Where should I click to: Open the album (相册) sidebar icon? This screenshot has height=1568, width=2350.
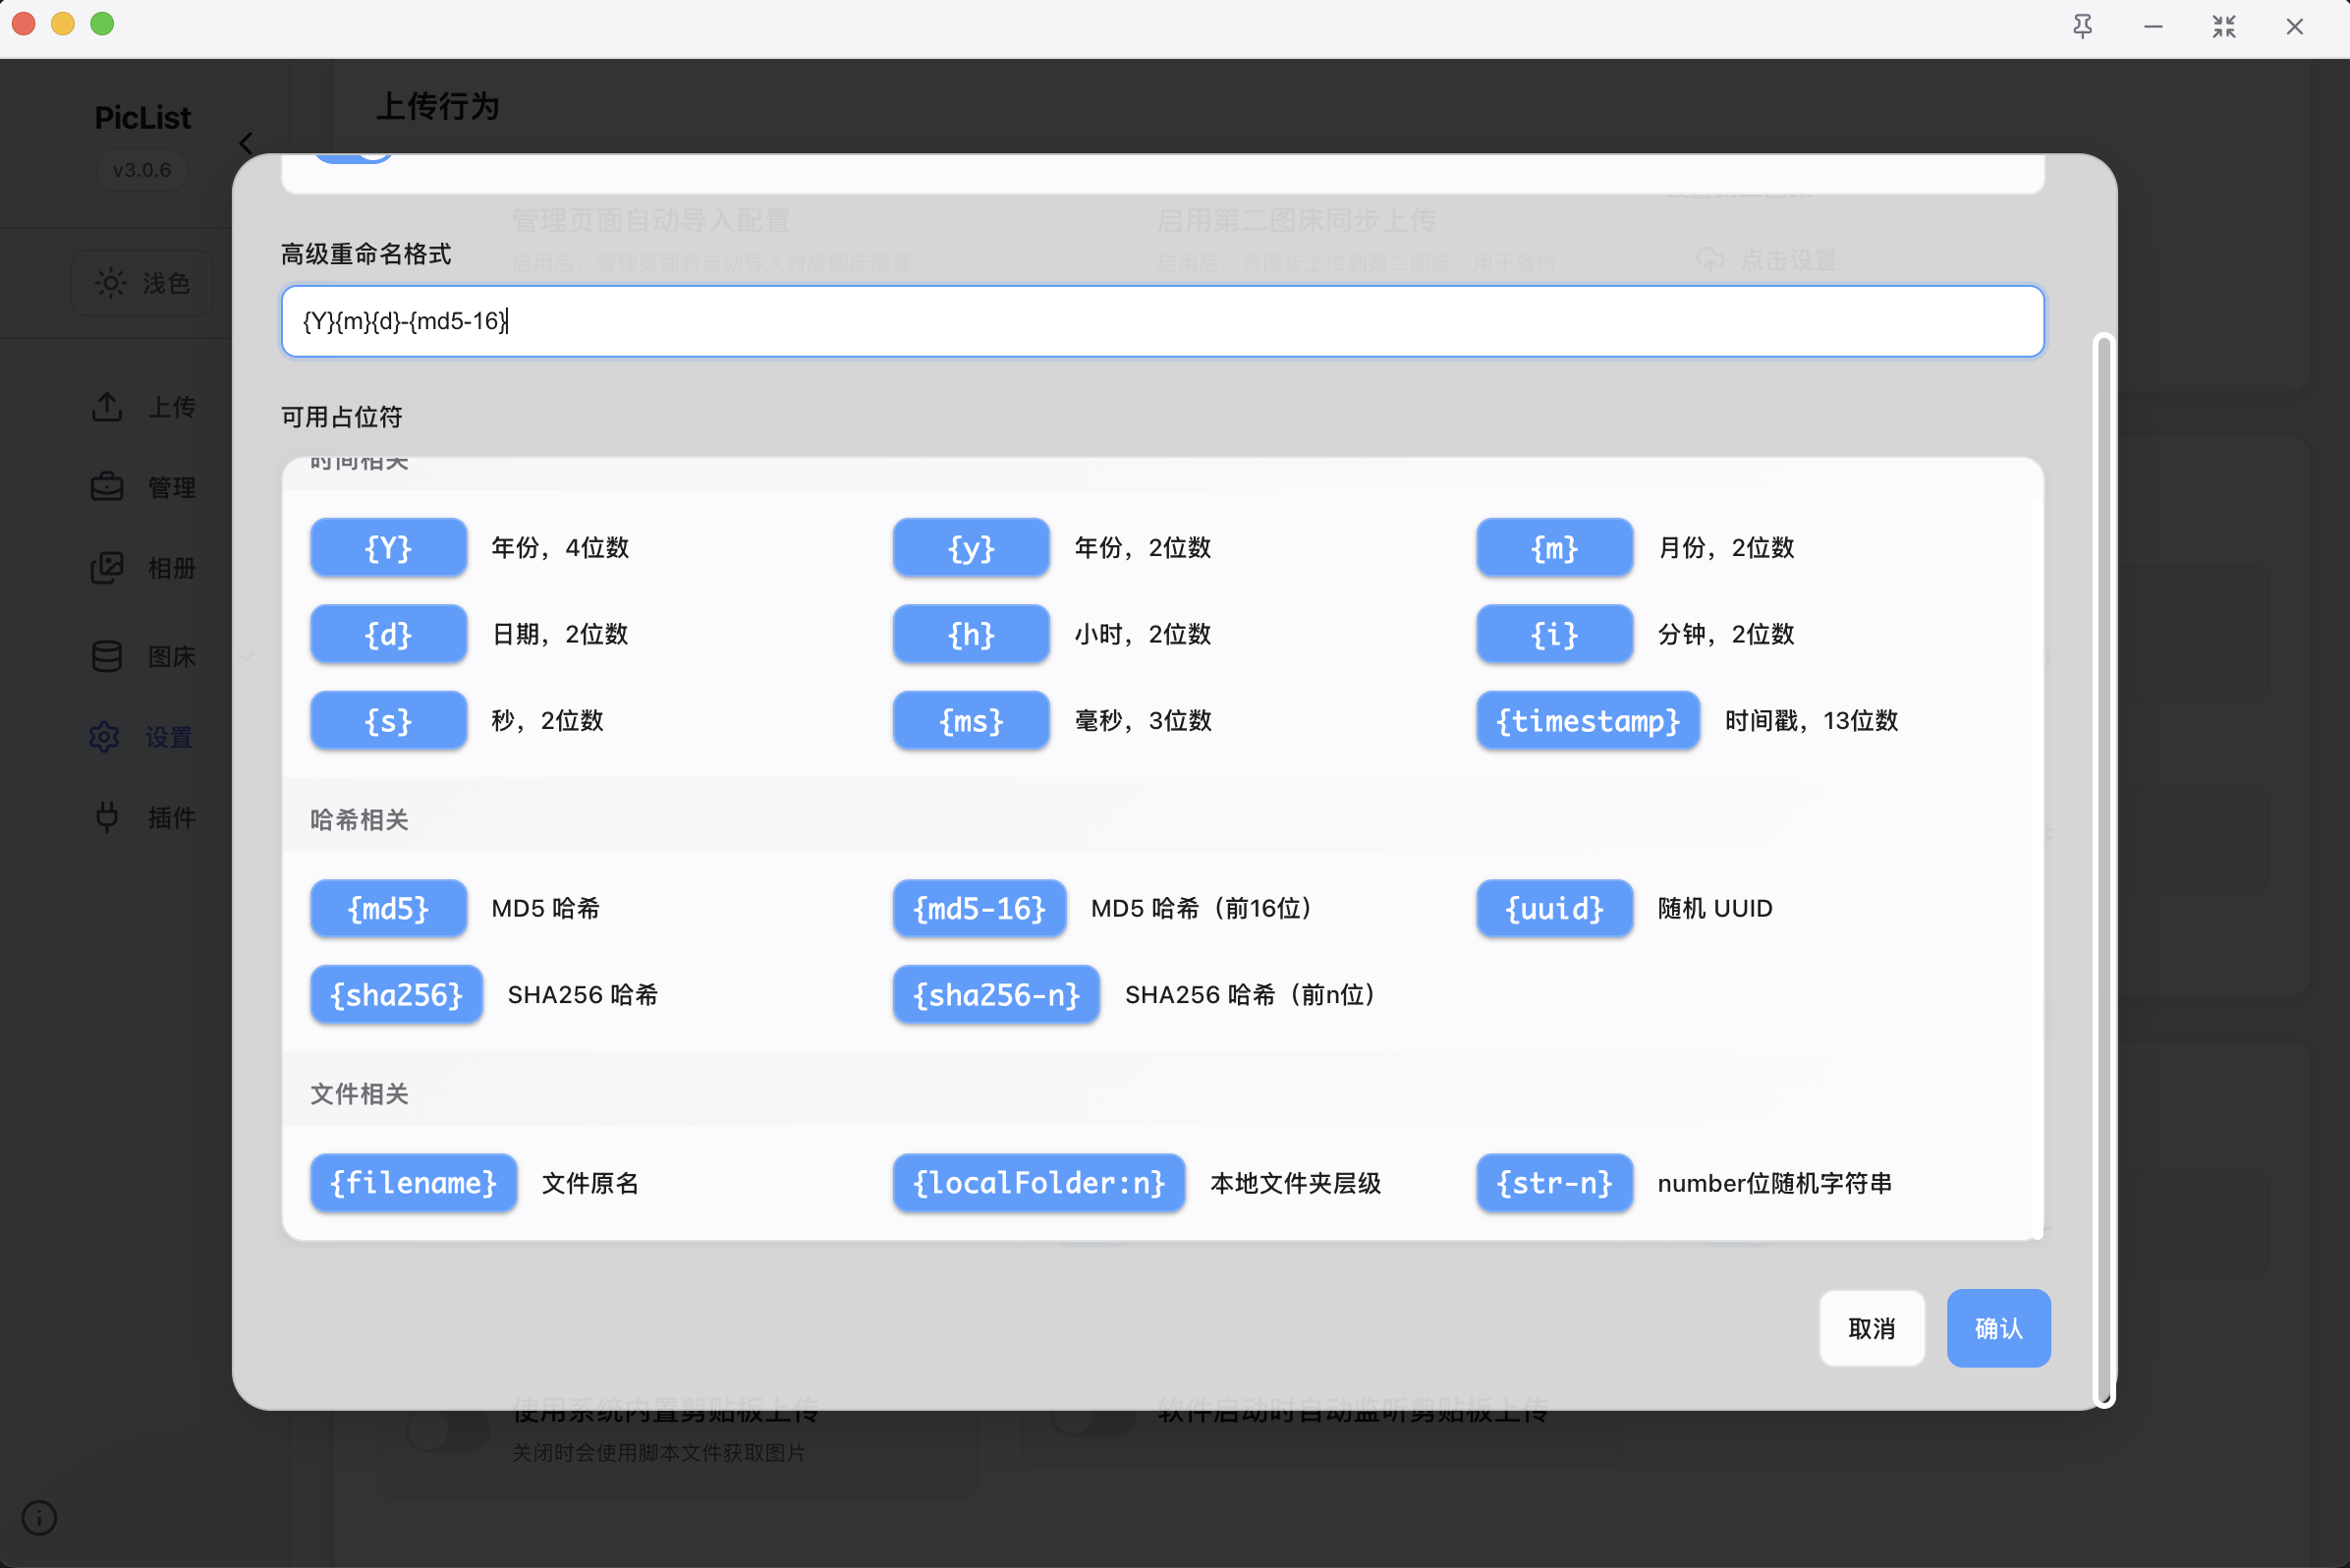pos(107,568)
